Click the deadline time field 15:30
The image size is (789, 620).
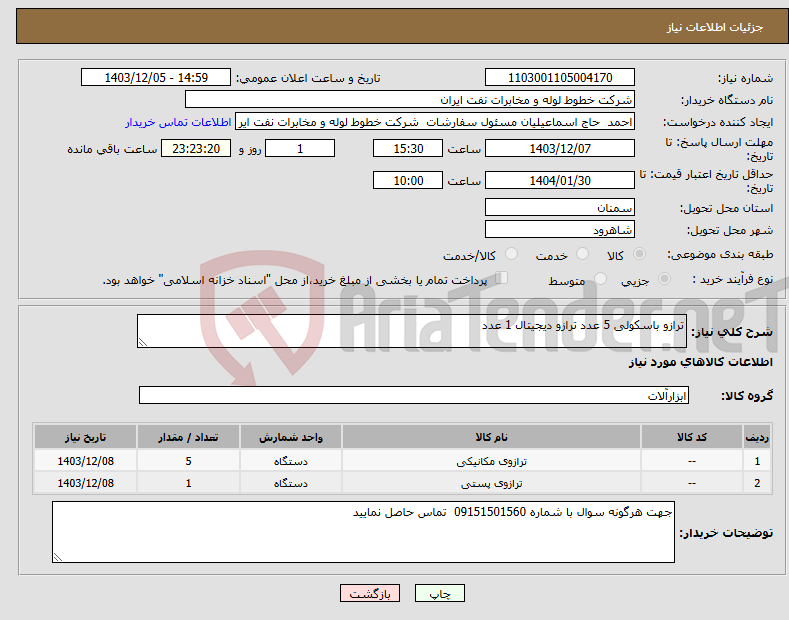tap(408, 148)
